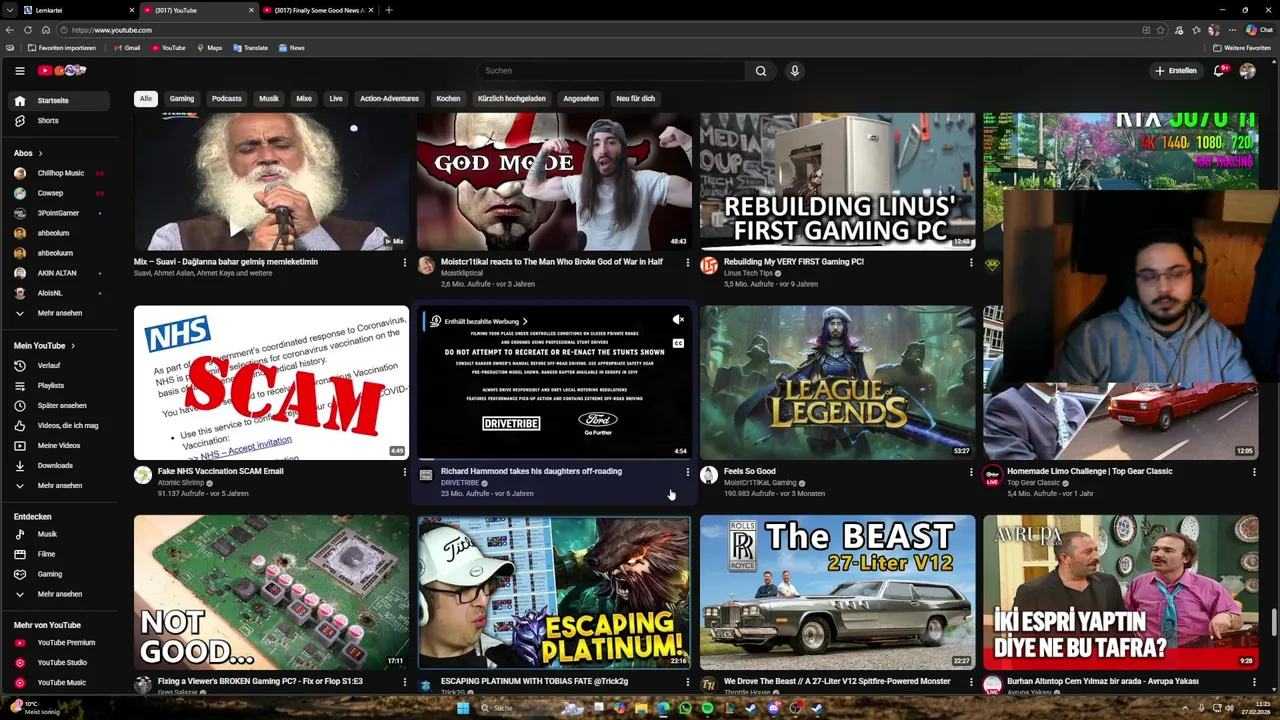Open Gaming under Entdecken
The height and width of the screenshot is (720, 1280).
coord(60,574)
